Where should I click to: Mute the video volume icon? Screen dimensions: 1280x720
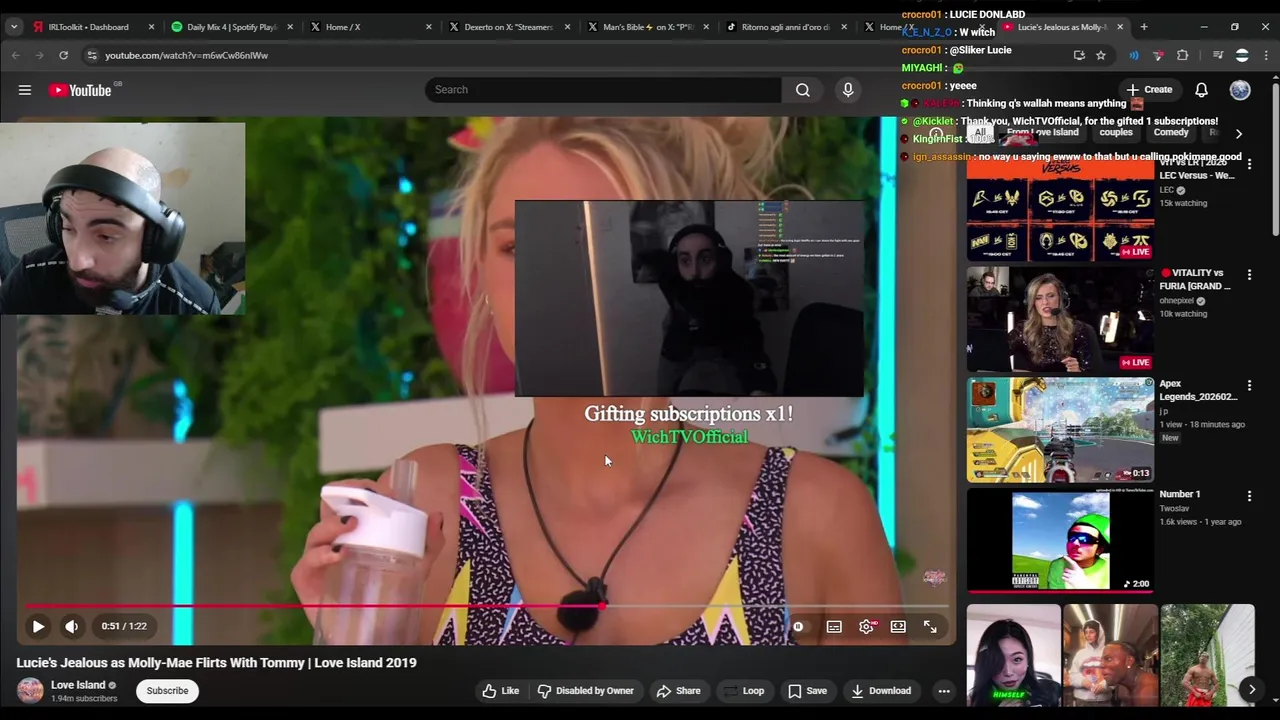pos(72,627)
